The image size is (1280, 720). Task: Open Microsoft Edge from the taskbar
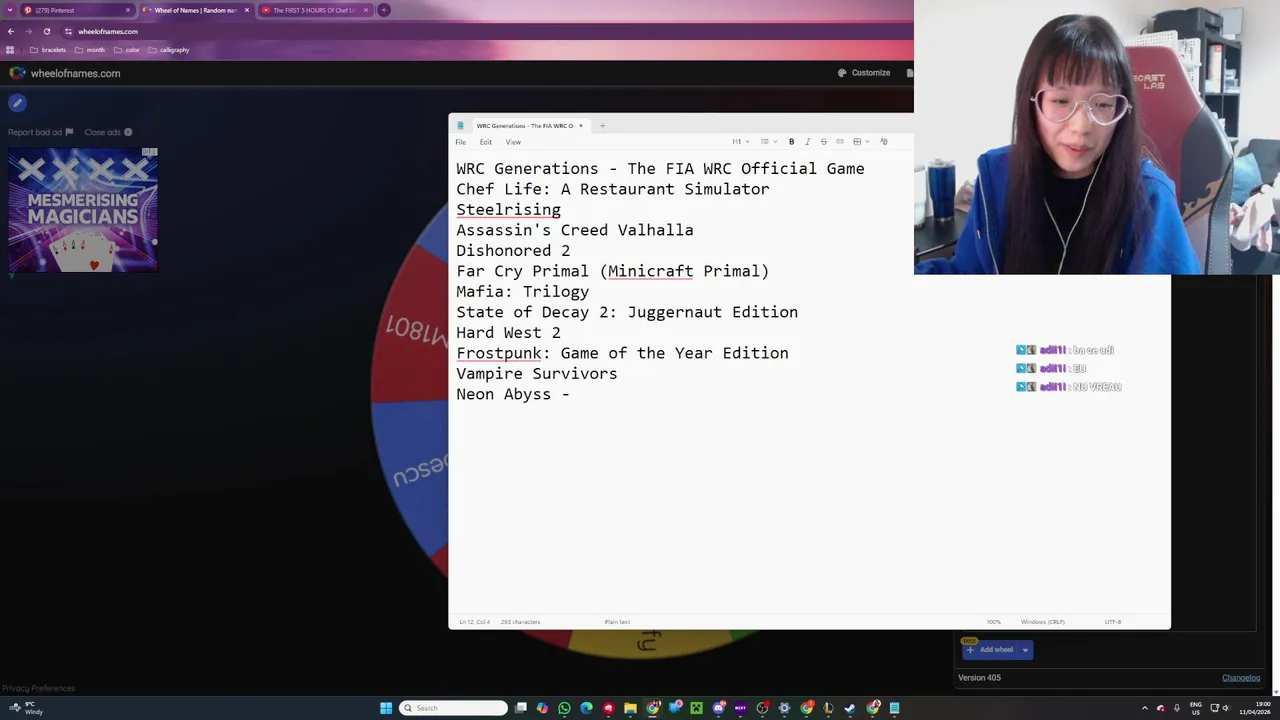point(586,708)
